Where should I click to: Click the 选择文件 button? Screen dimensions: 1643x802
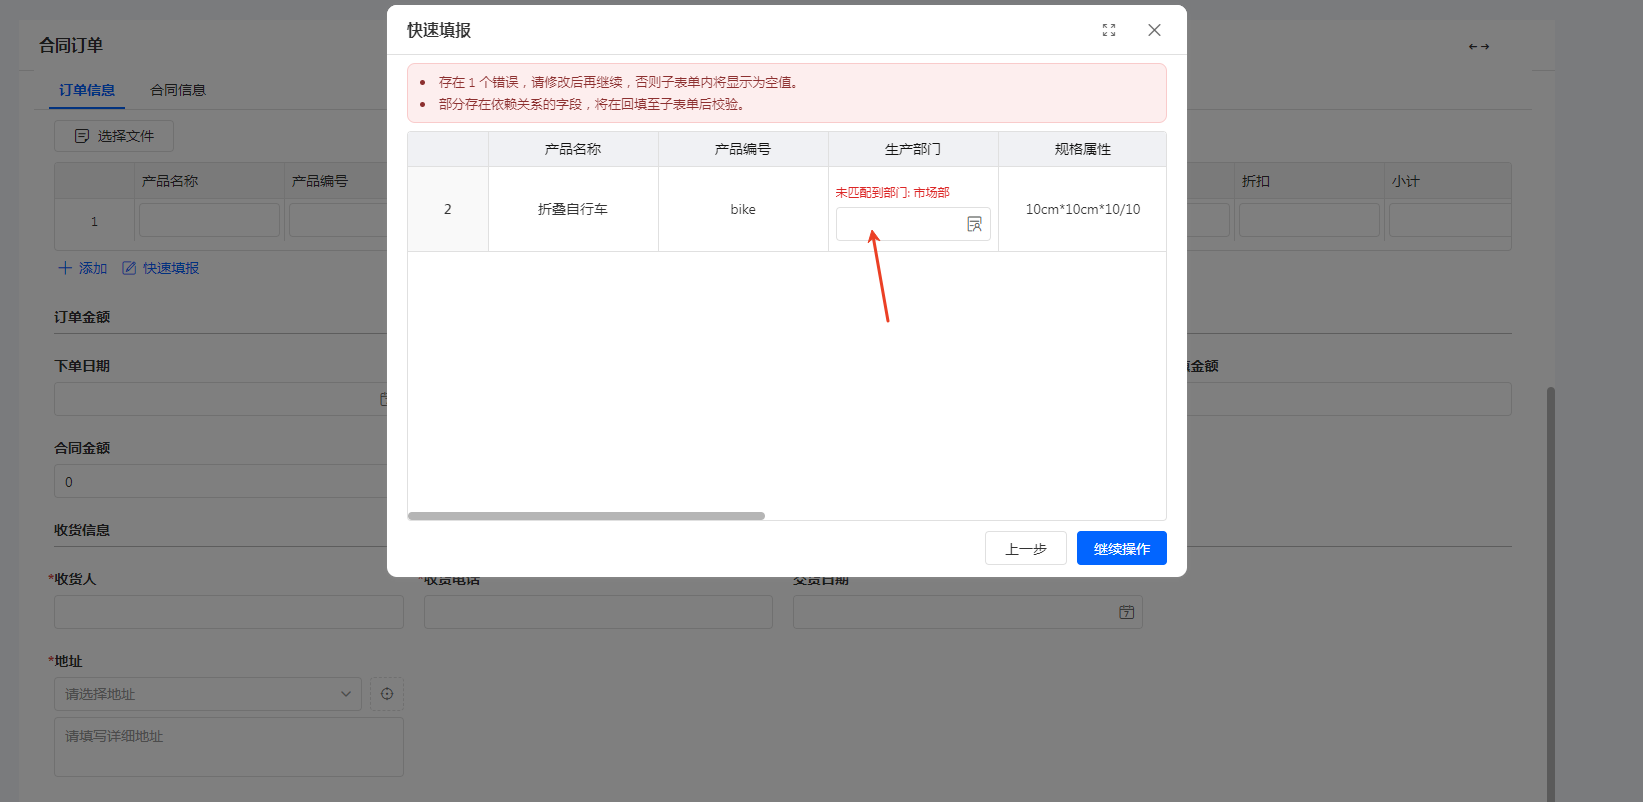point(114,136)
